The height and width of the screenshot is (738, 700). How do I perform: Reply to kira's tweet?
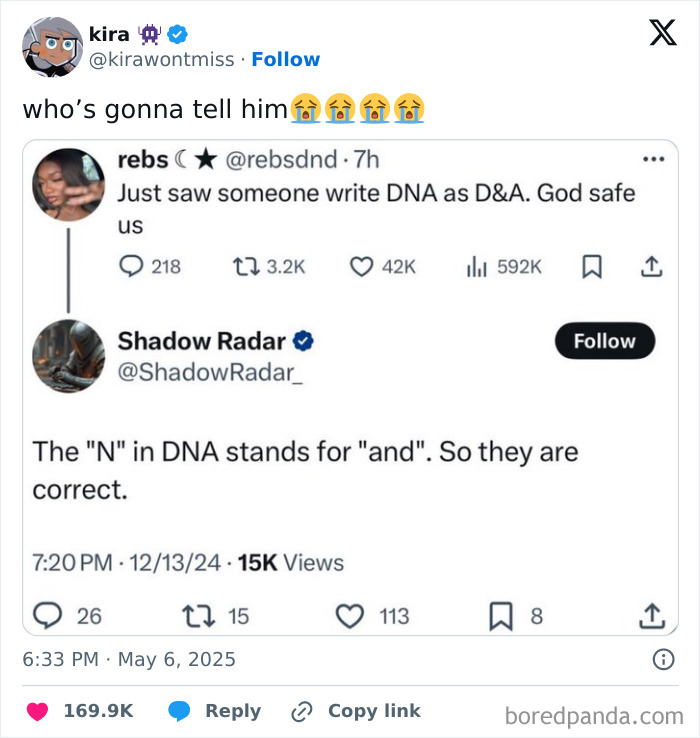pyautogui.click(x=215, y=711)
